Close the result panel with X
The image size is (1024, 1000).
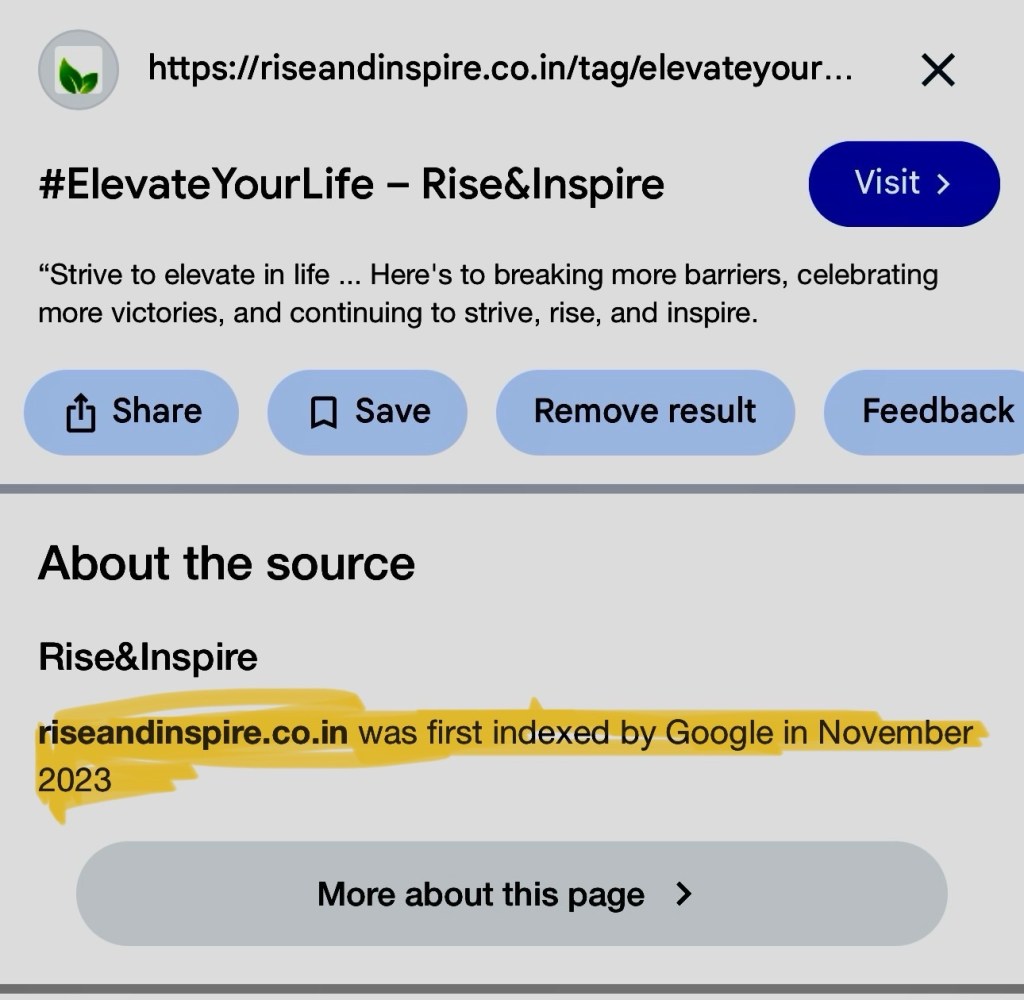(x=937, y=70)
